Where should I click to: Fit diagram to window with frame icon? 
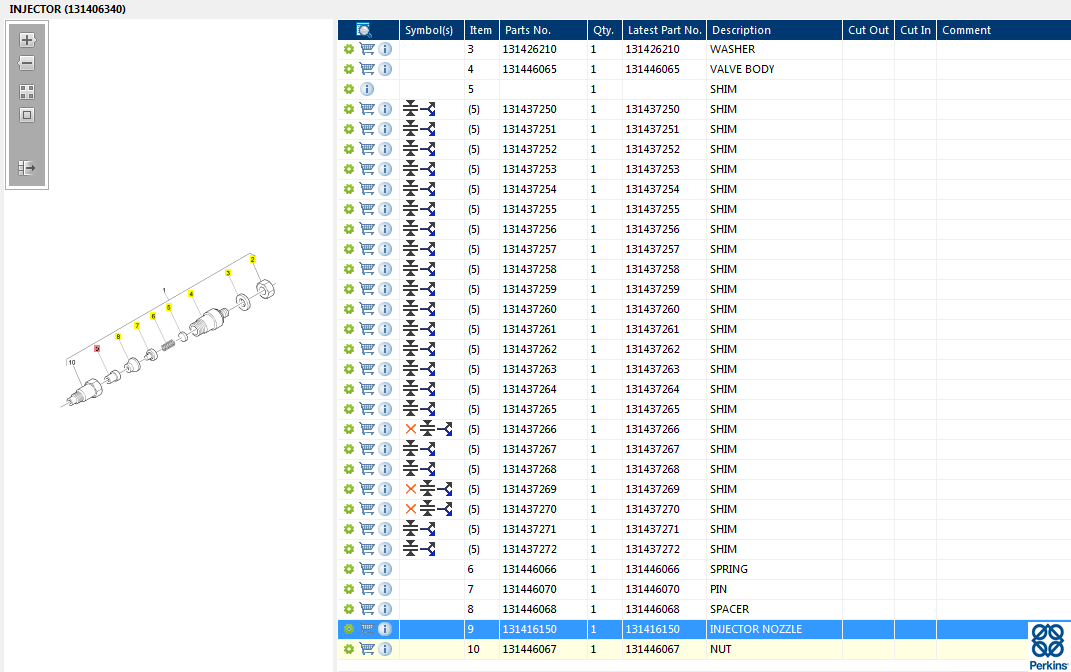(27, 115)
